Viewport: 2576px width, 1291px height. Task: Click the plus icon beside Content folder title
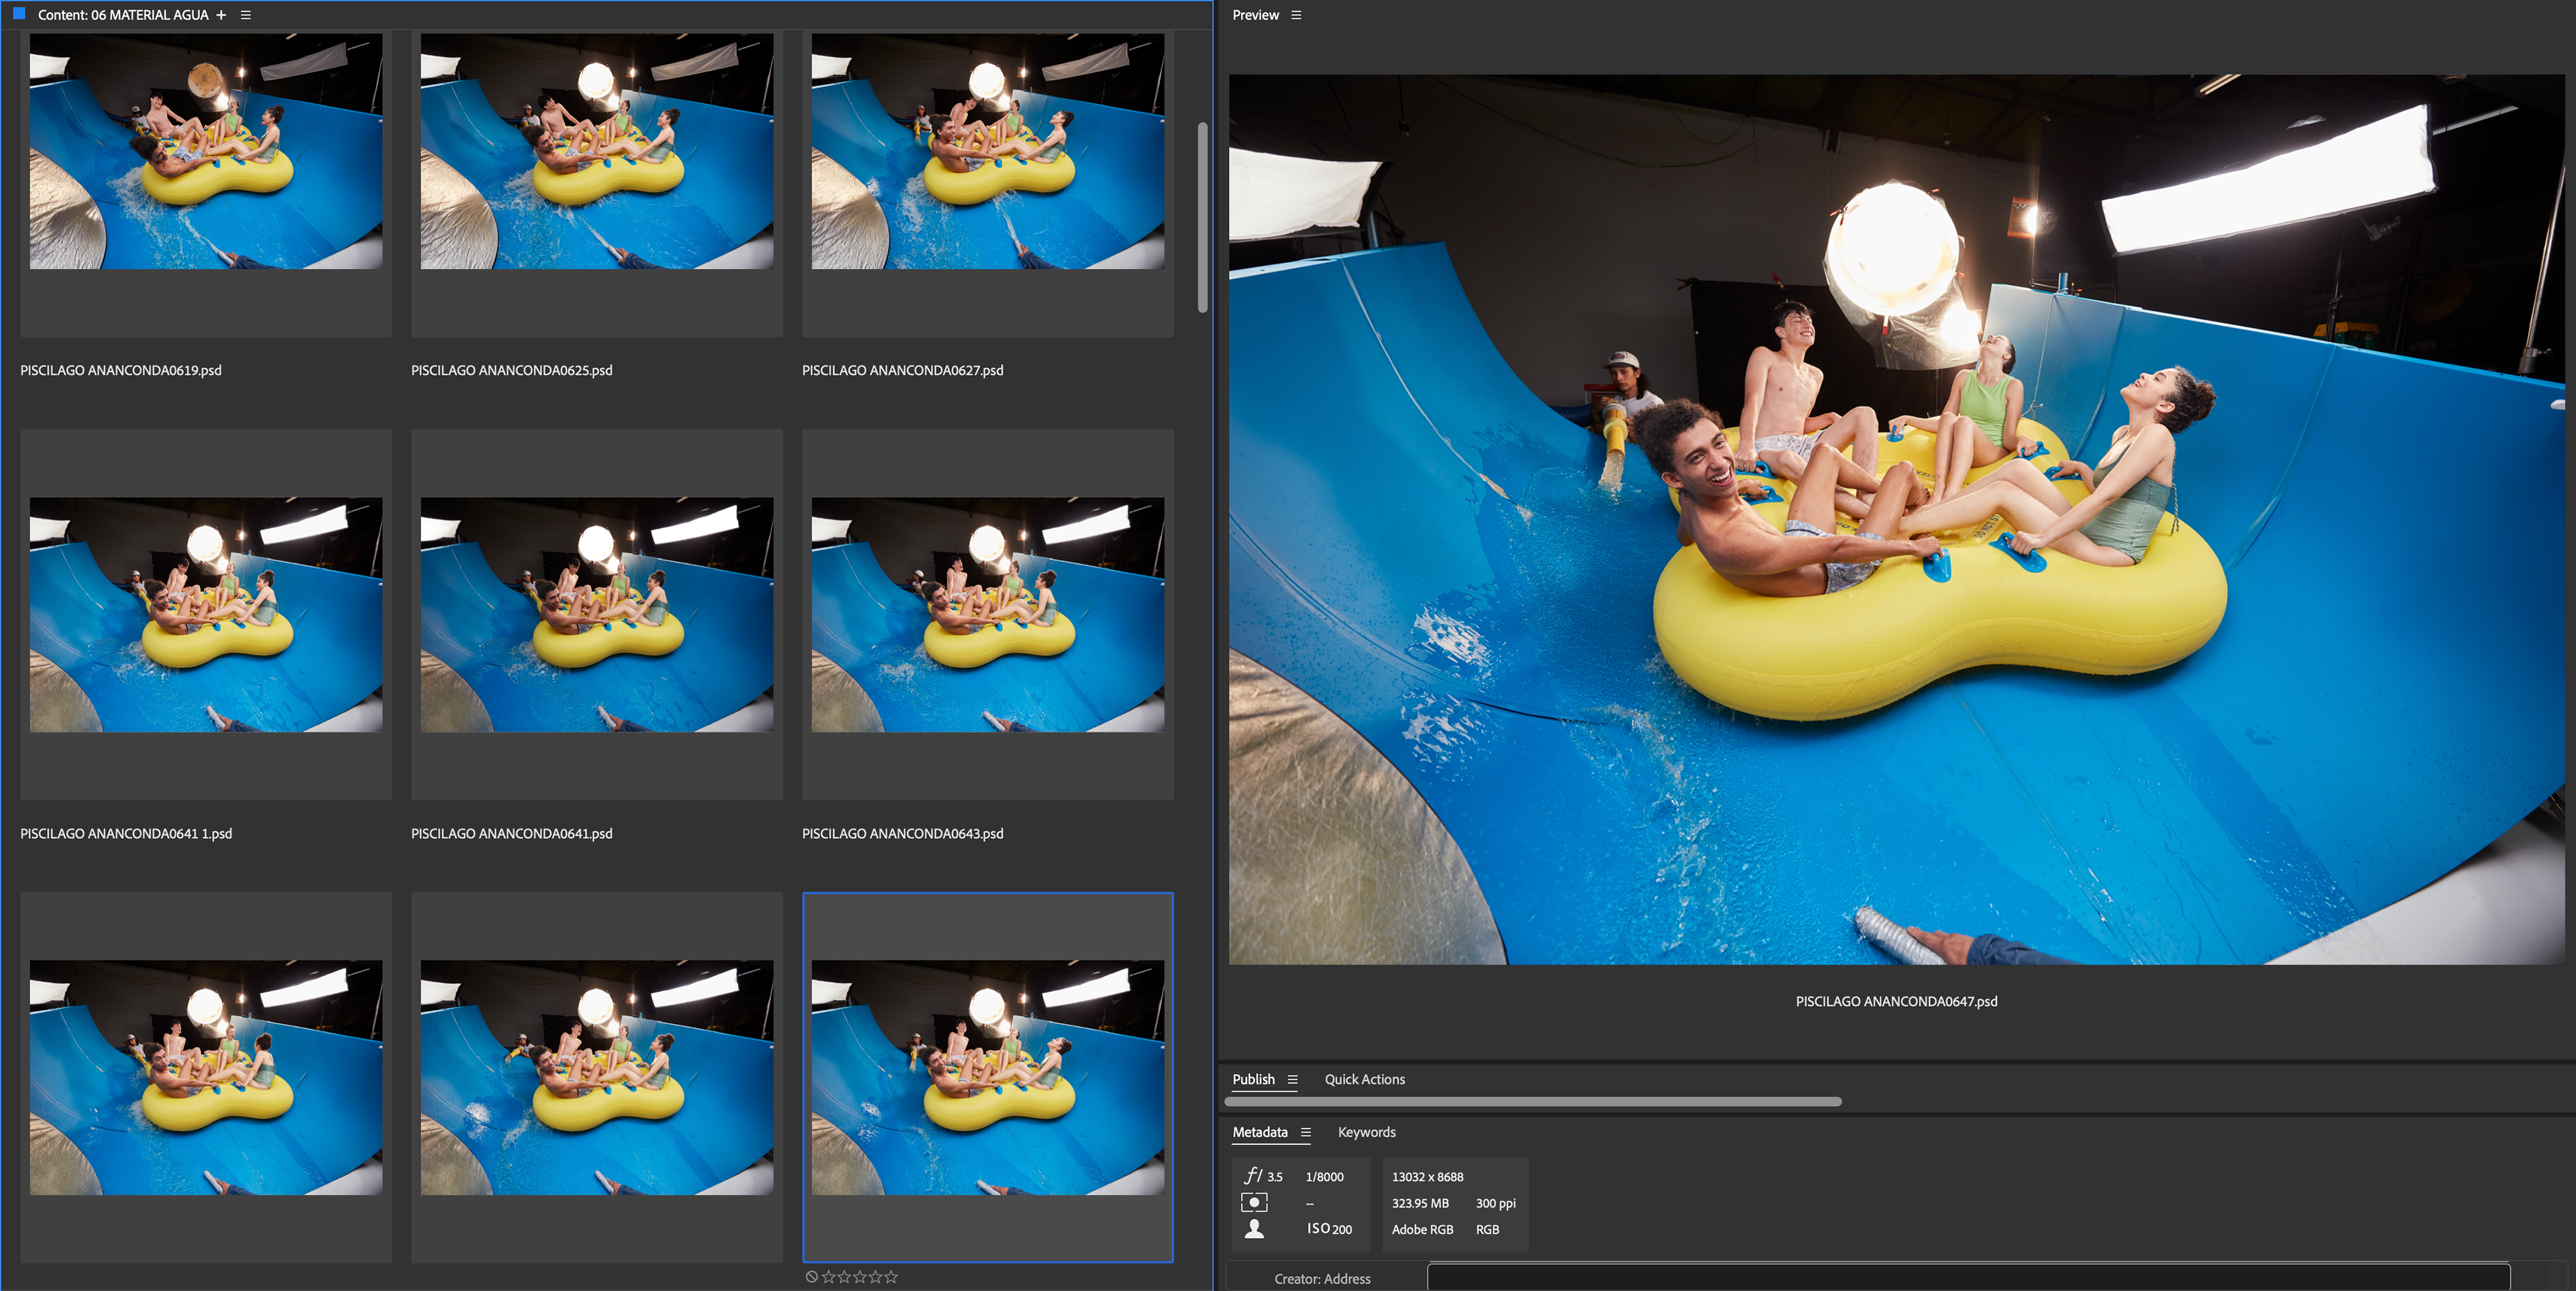[x=221, y=15]
